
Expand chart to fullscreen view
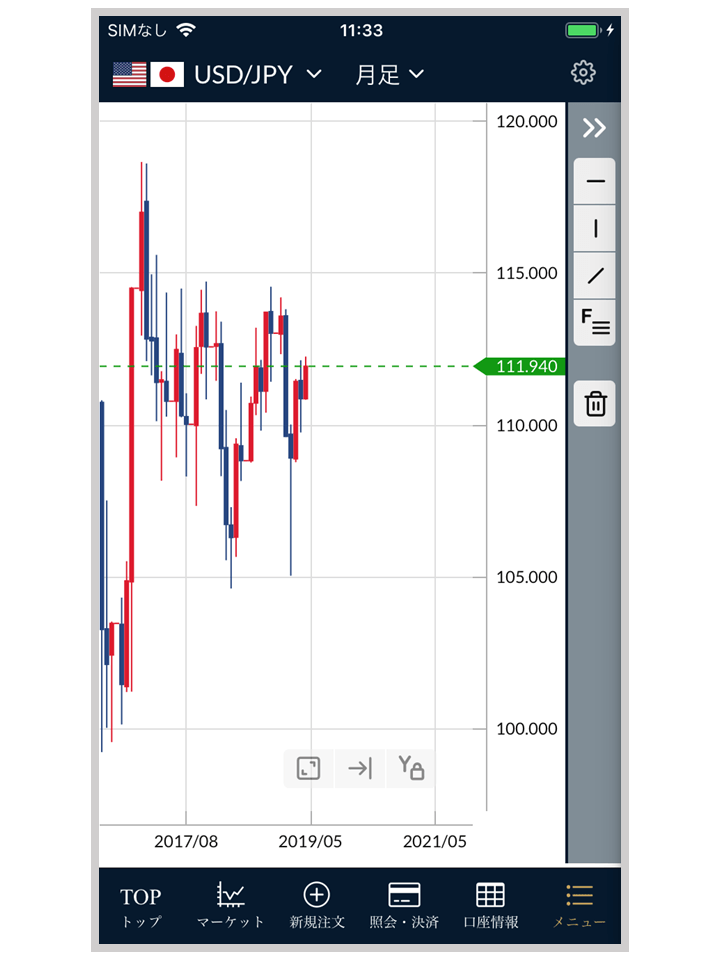click(x=308, y=768)
